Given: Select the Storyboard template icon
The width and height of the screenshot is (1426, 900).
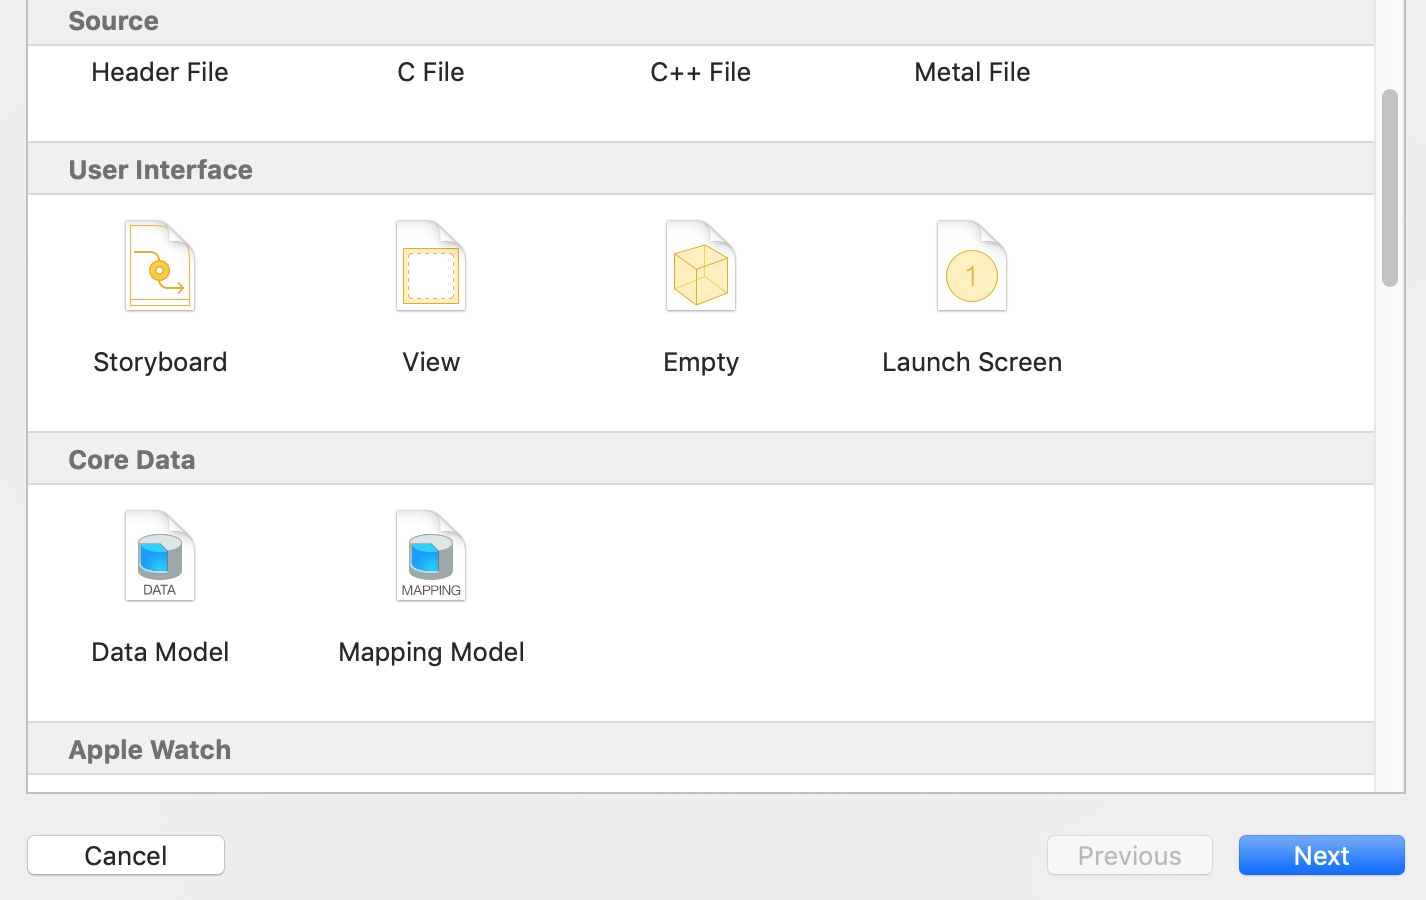Looking at the screenshot, I should click(160, 266).
